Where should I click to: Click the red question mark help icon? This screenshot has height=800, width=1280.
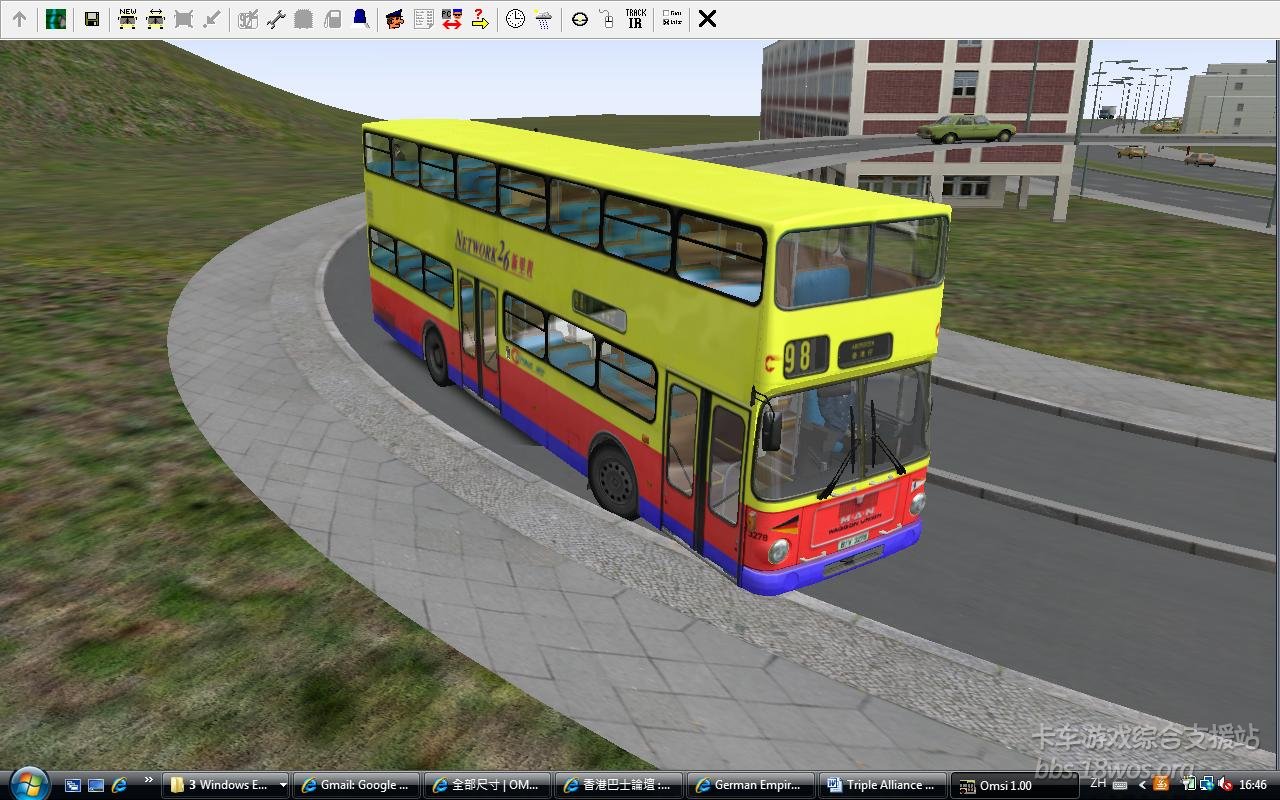(480, 19)
